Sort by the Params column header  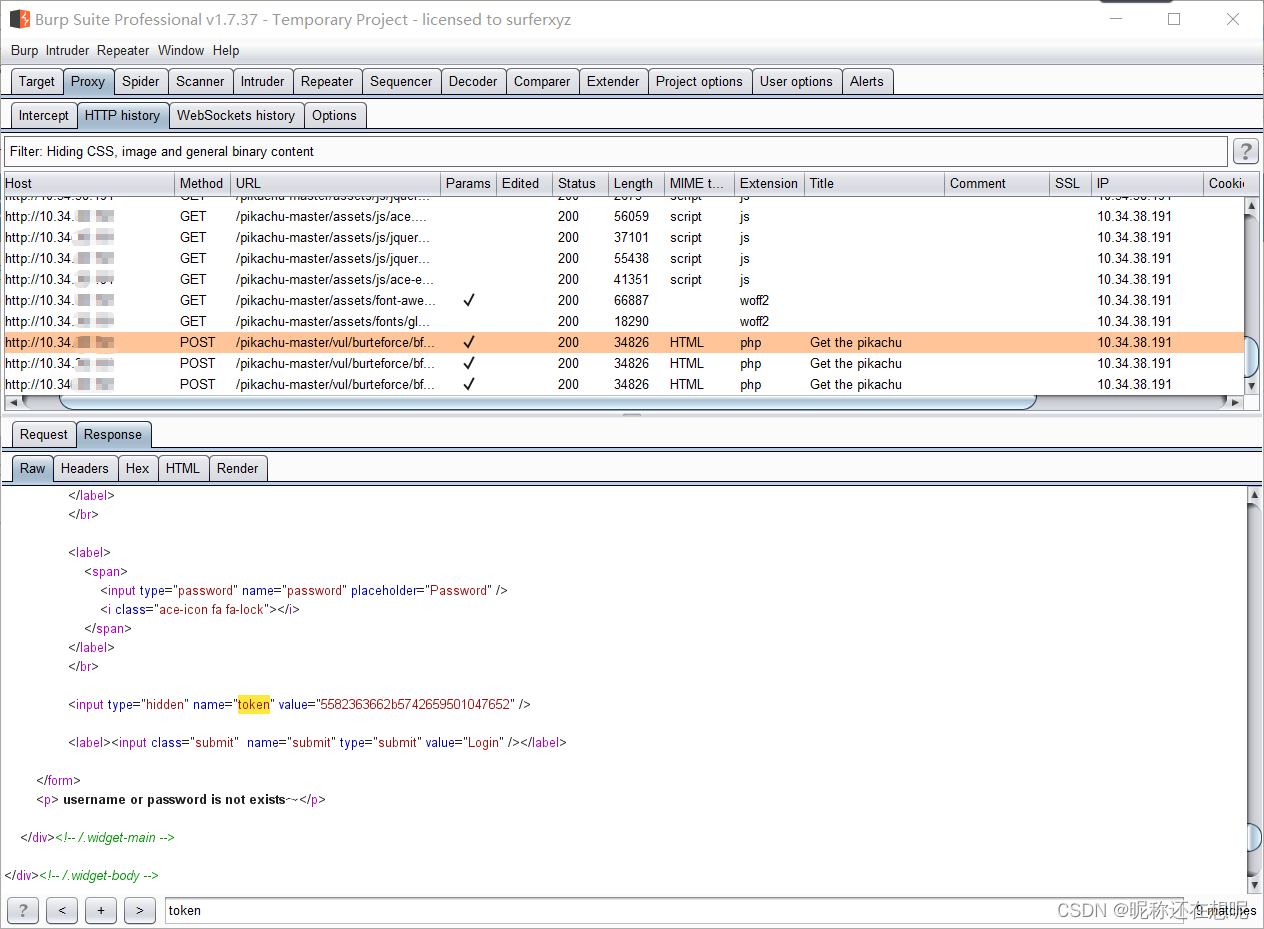[469, 184]
